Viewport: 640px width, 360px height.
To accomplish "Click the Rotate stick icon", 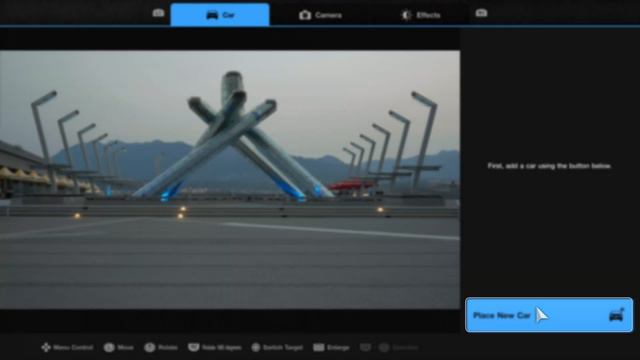I will pyautogui.click(x=150, y=347).
